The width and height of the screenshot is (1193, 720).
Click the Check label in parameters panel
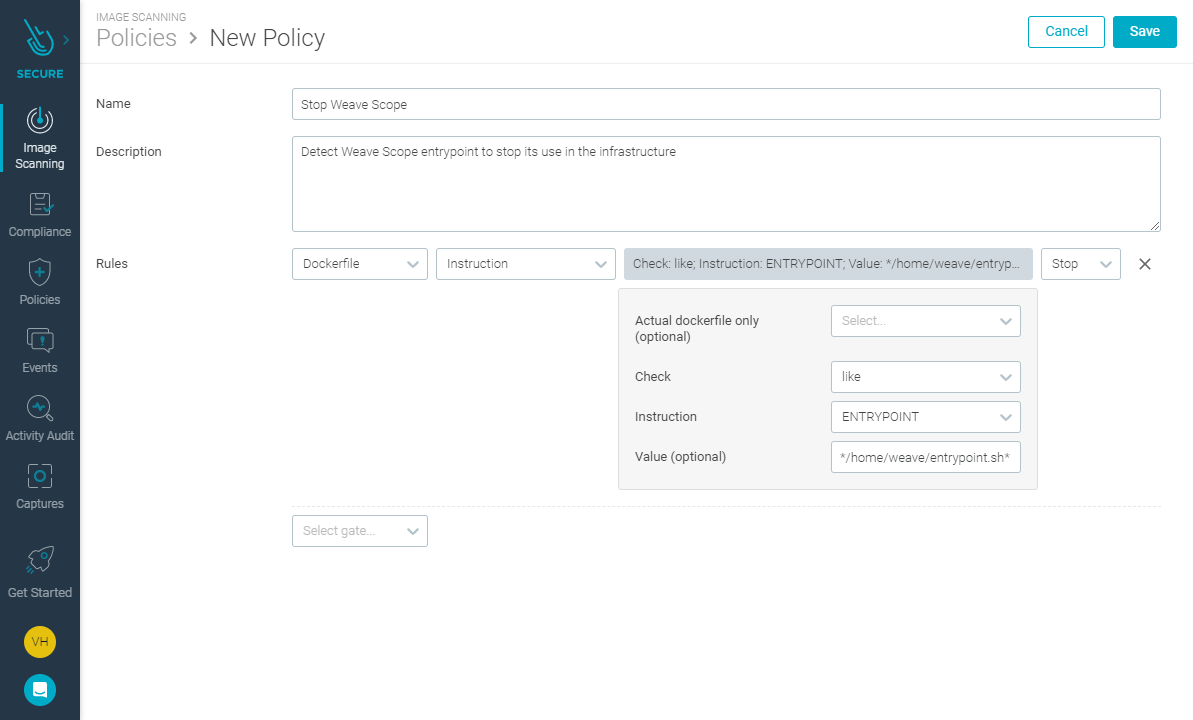(x=653, y=377)
